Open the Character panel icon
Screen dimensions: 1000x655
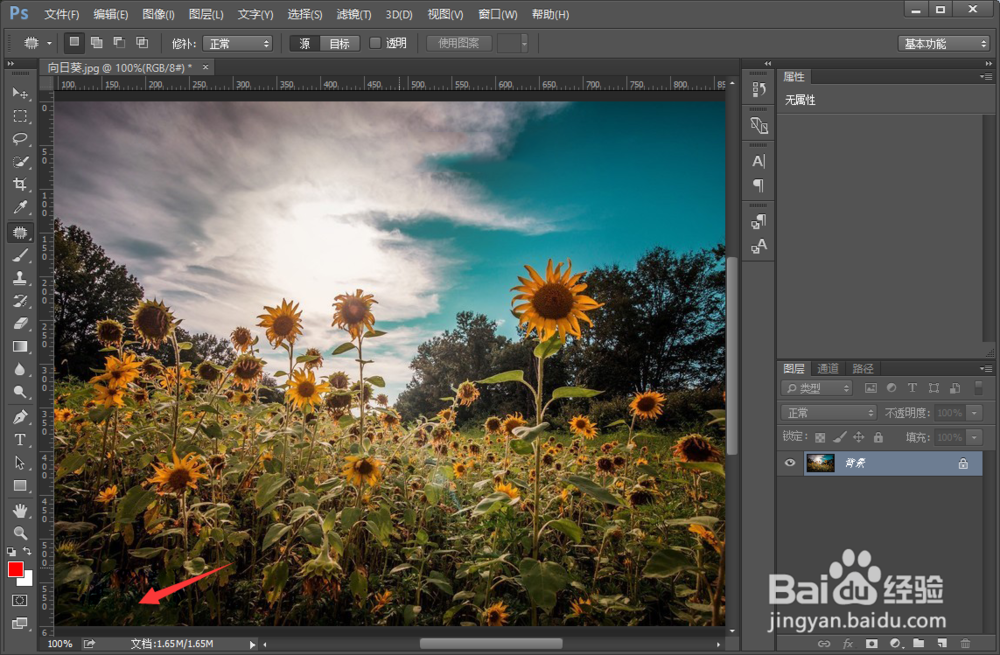tap(759, 161)
